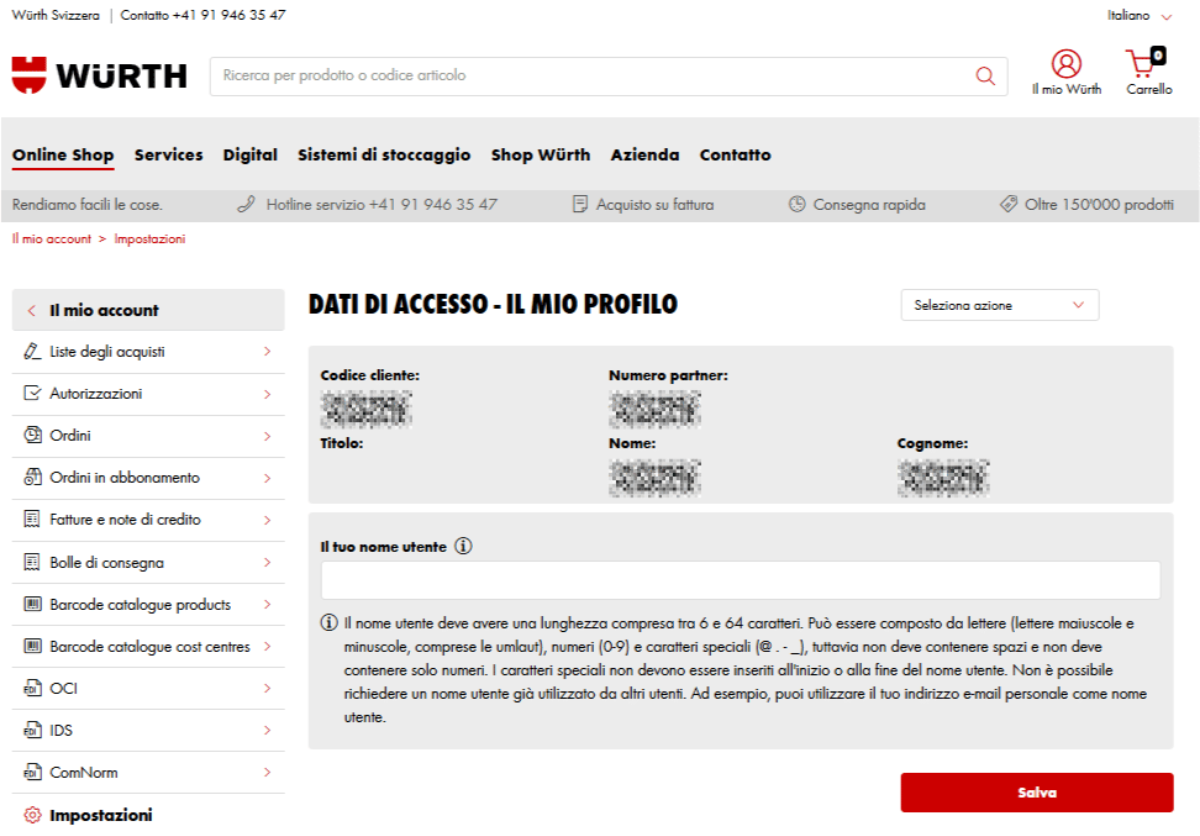The width and height of the screenshot is (1200, 836).
Task: Click the Fatture e note di credito icon
Action: (31, 520)
